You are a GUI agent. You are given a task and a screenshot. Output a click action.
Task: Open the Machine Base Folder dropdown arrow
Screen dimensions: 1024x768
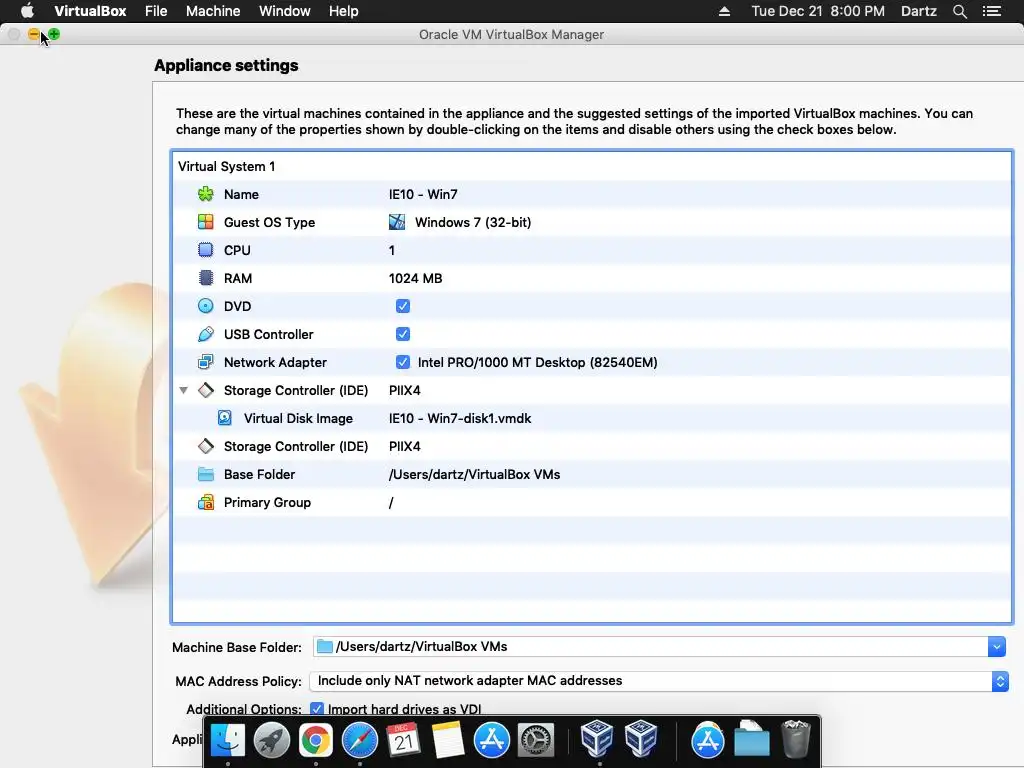[x=997, y=647]
